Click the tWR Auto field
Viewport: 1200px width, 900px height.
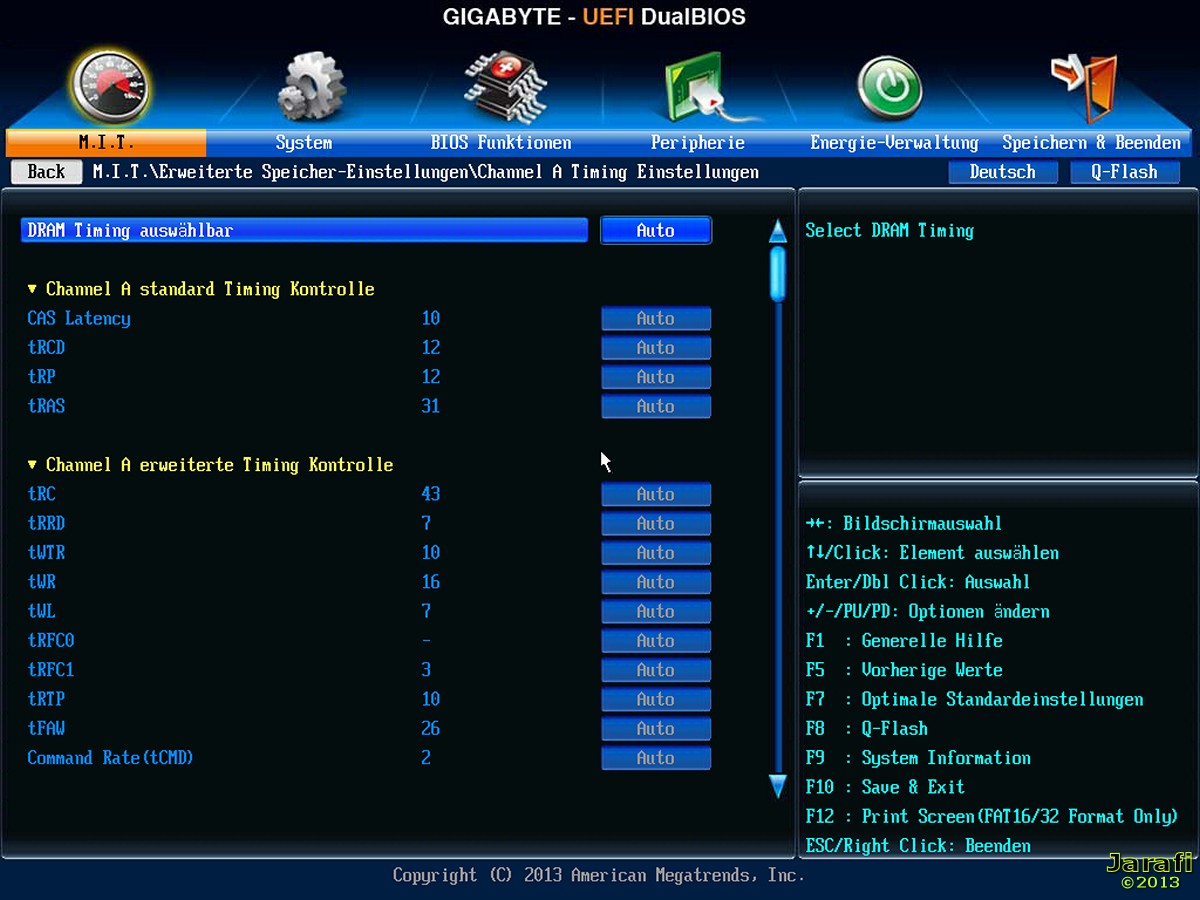coord(656,582)
